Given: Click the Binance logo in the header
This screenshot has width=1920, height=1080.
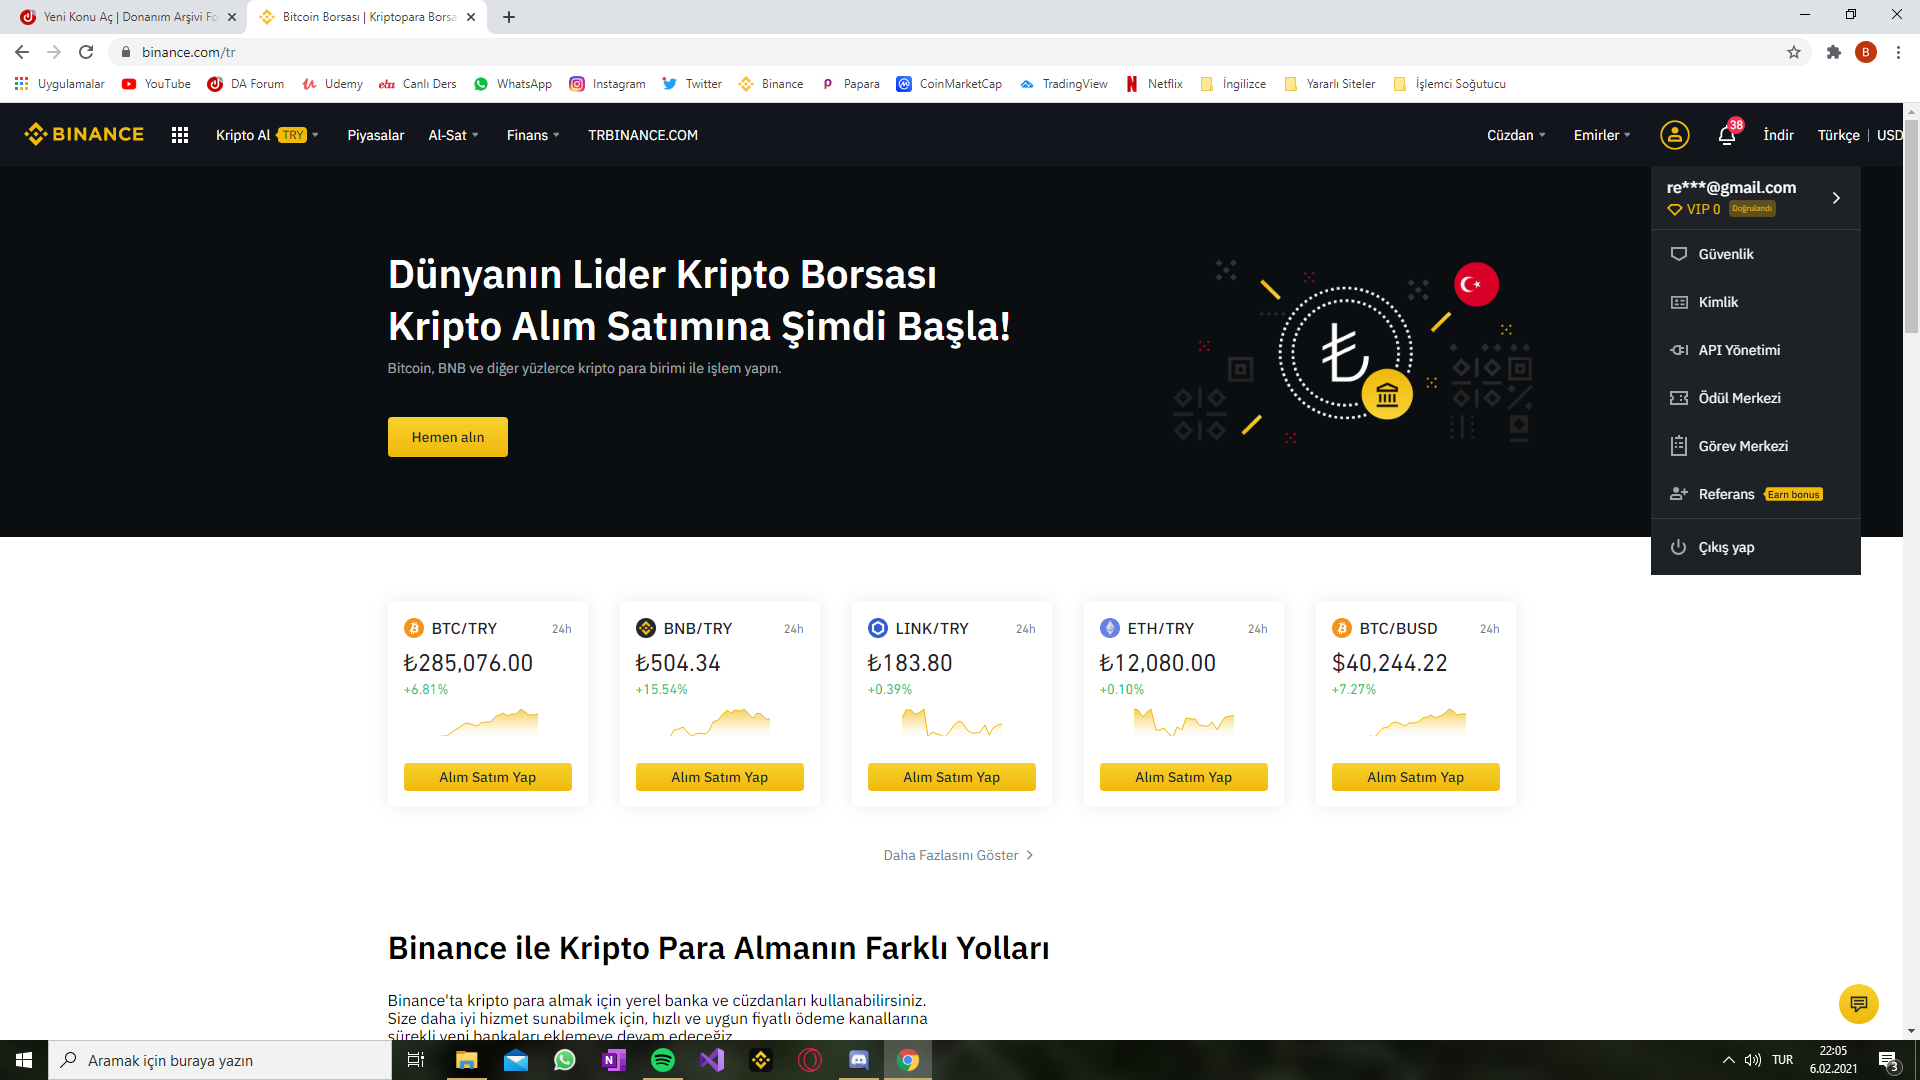Looking at the screenshot, I should tap(85, 134).
